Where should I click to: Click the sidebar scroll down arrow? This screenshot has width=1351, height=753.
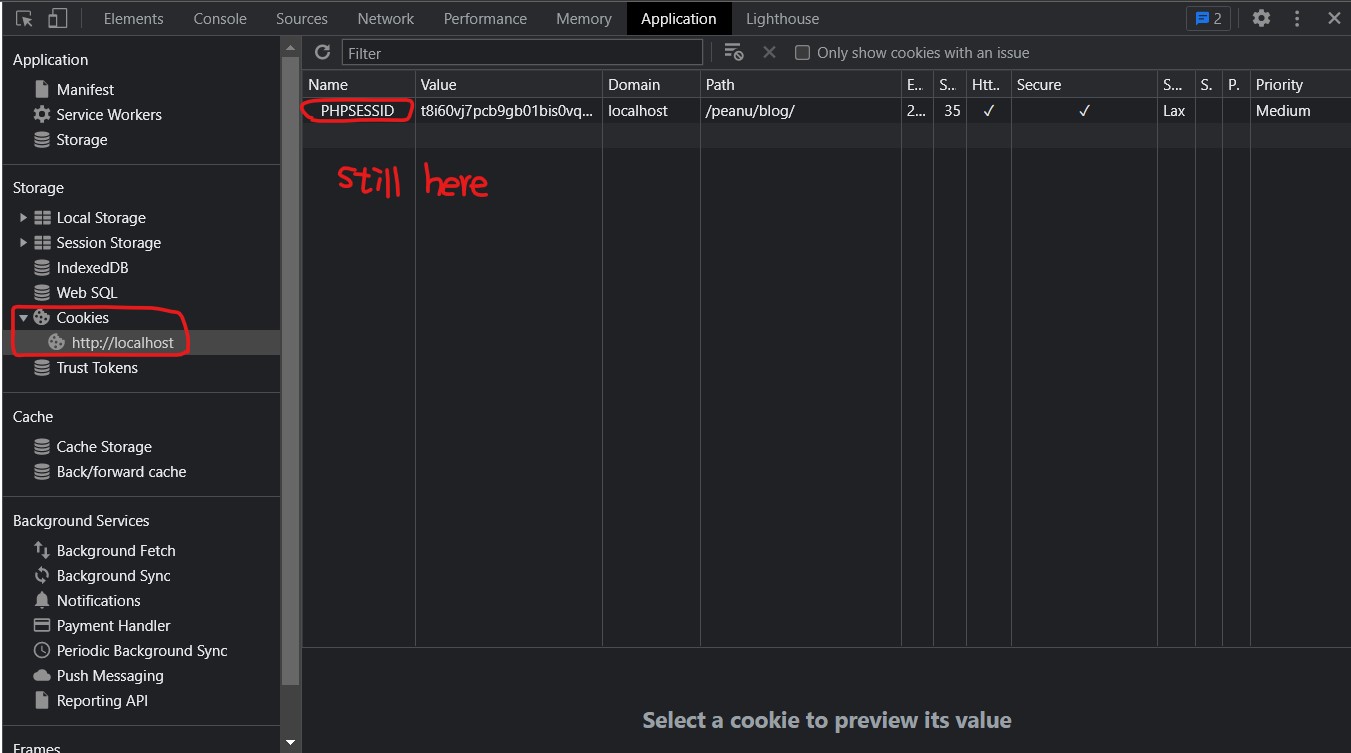(290, 742)
